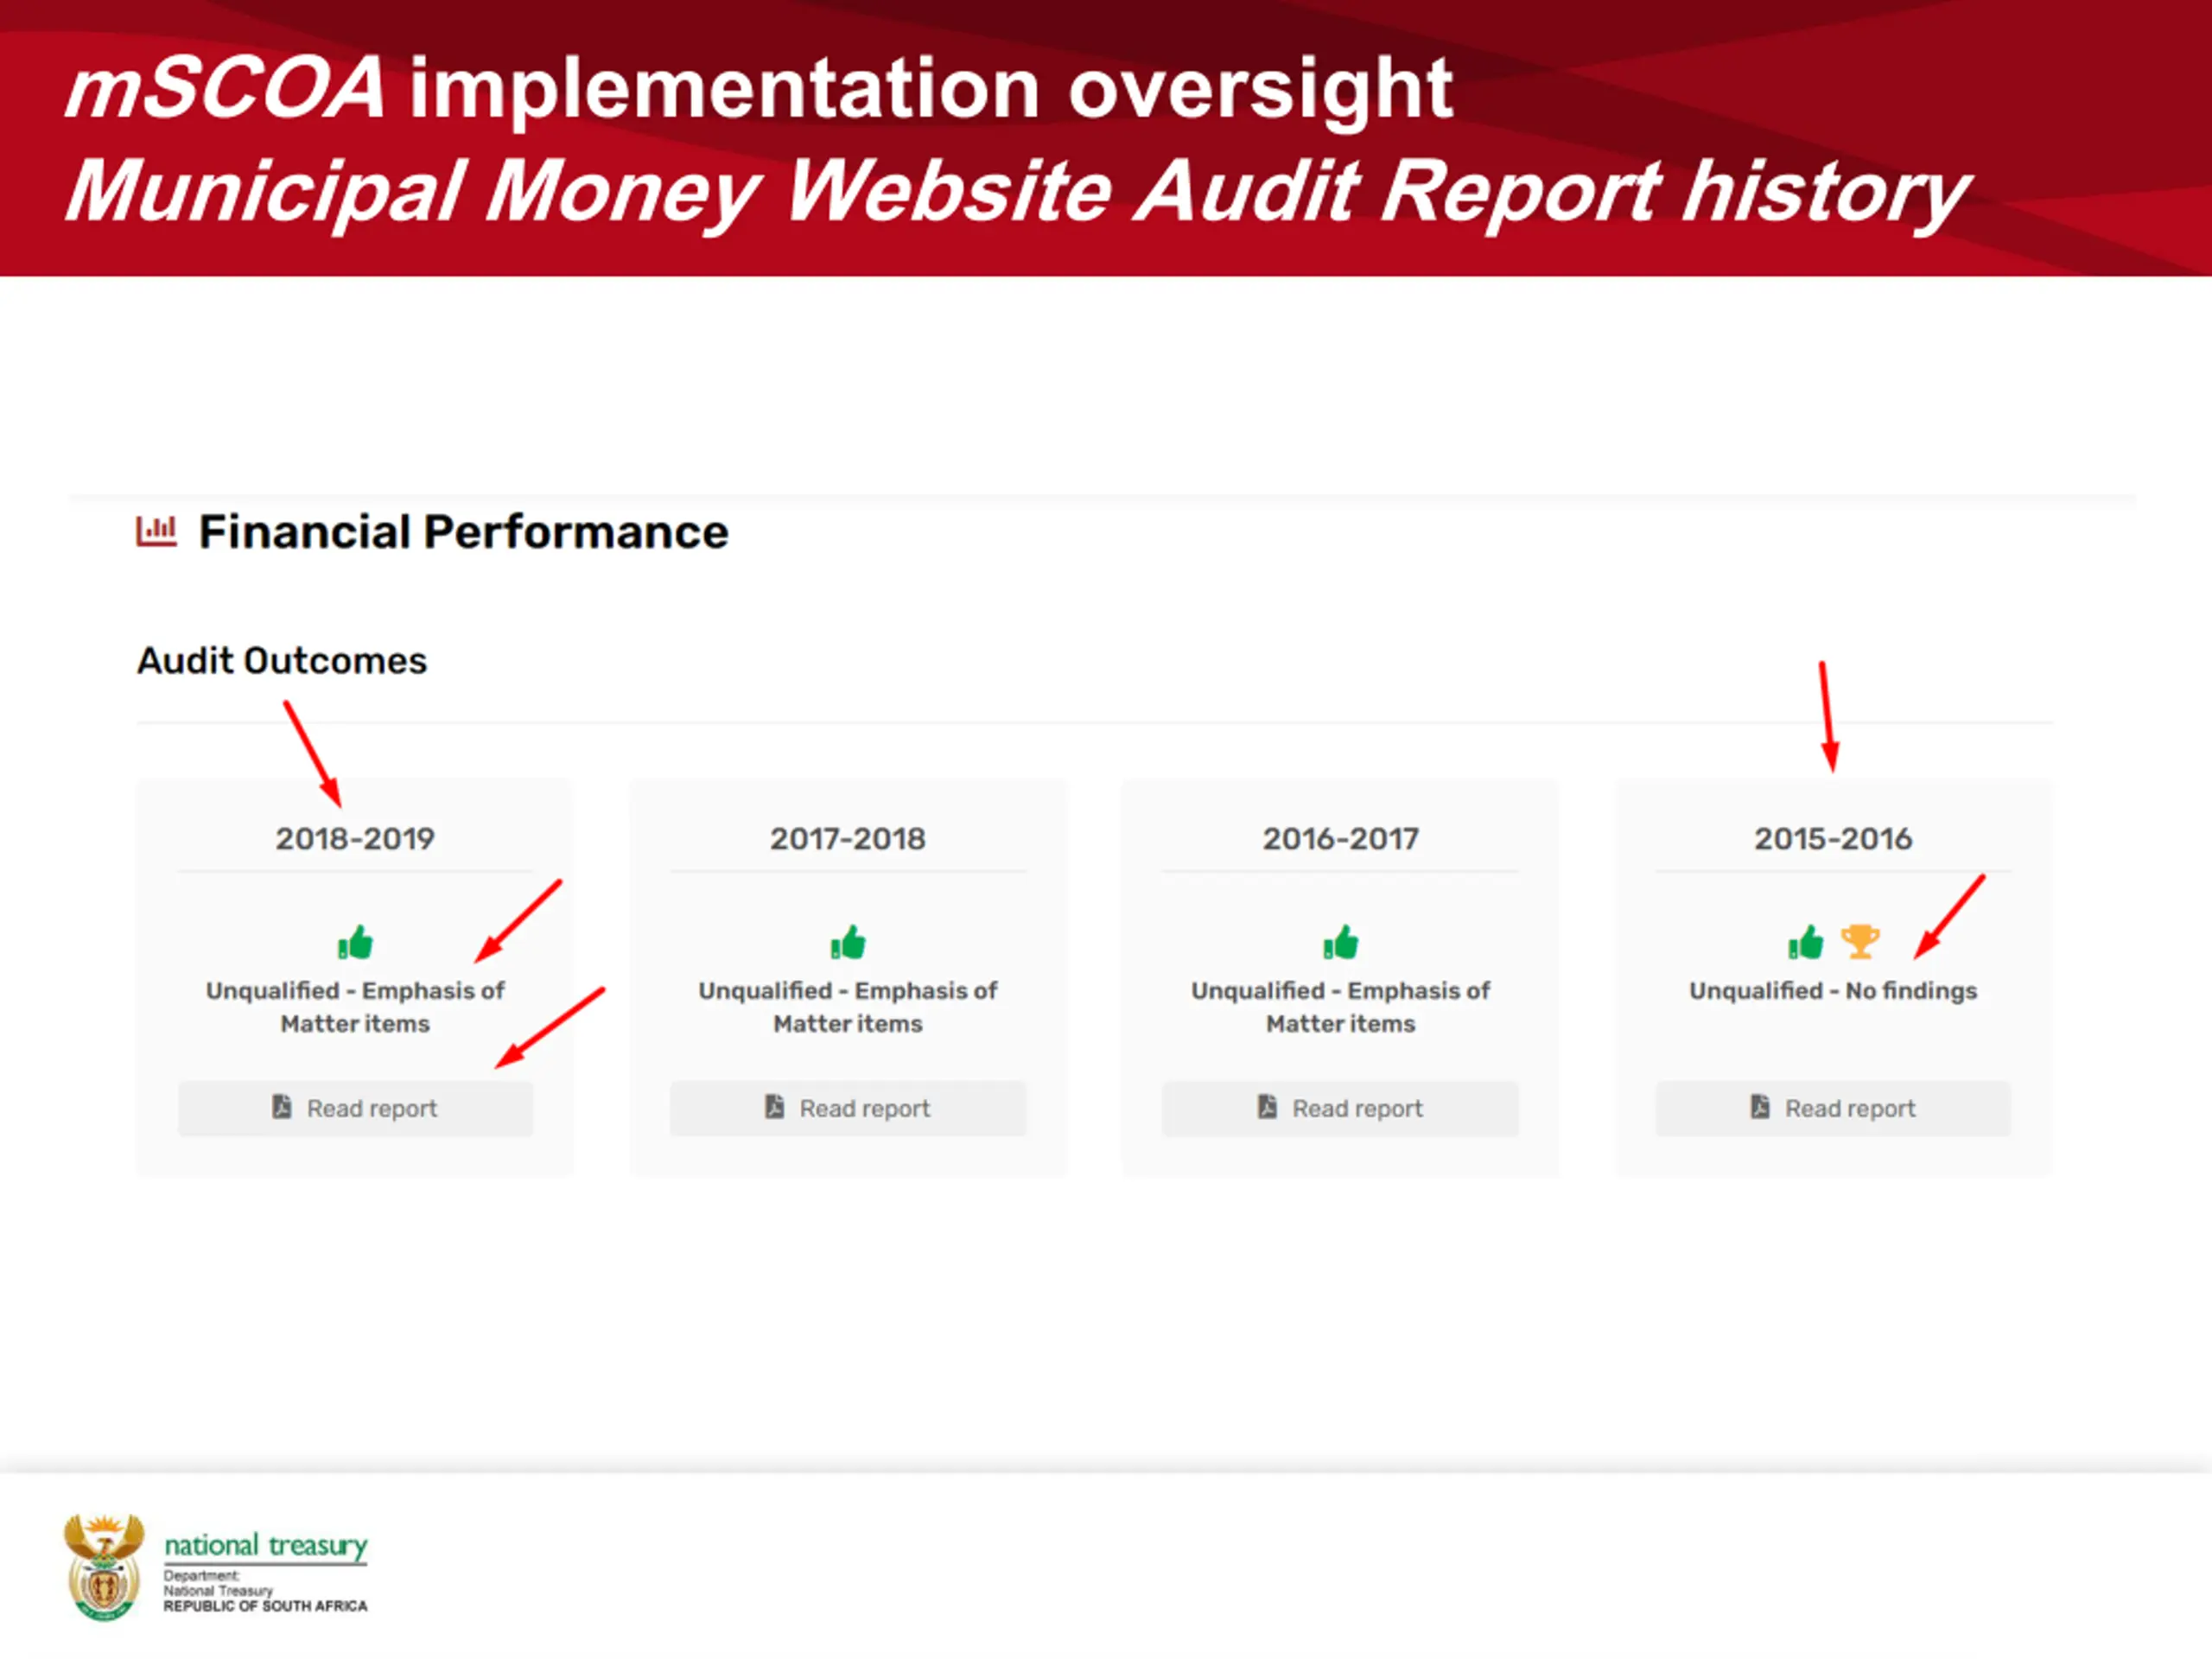Open the 2017-2018 Read report button
The width and height of the screenshot is (2212, 1659).
pos(848,1108)
